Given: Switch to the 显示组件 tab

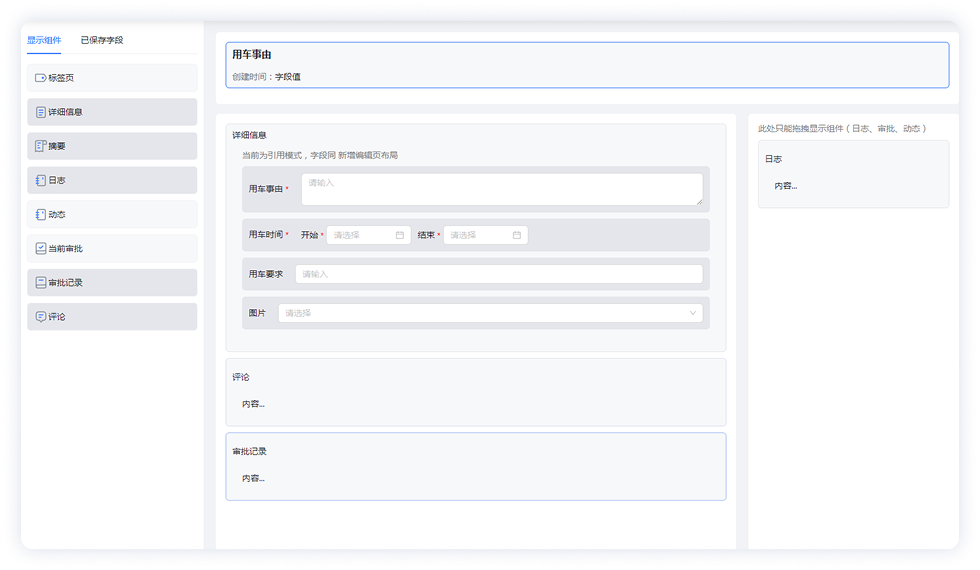Looking at the screenshot, I should [44, 41].
